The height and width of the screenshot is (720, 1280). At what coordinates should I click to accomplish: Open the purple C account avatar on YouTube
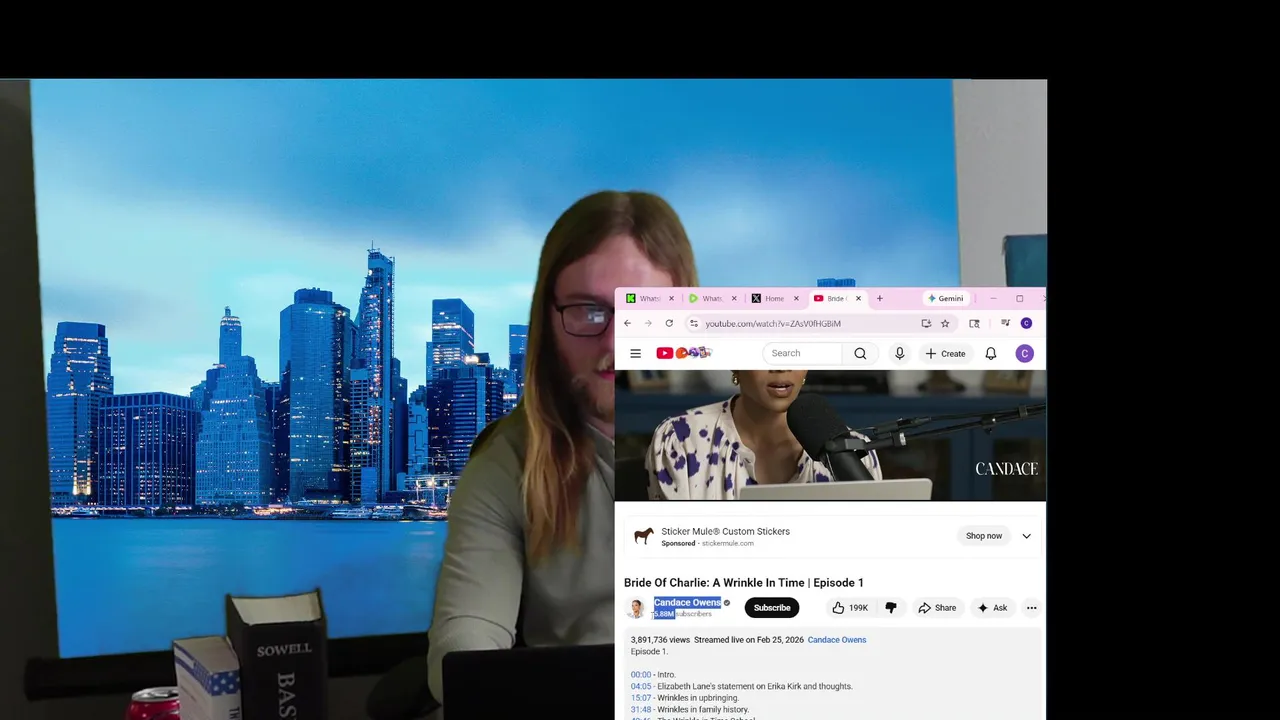pos(1024,353)
